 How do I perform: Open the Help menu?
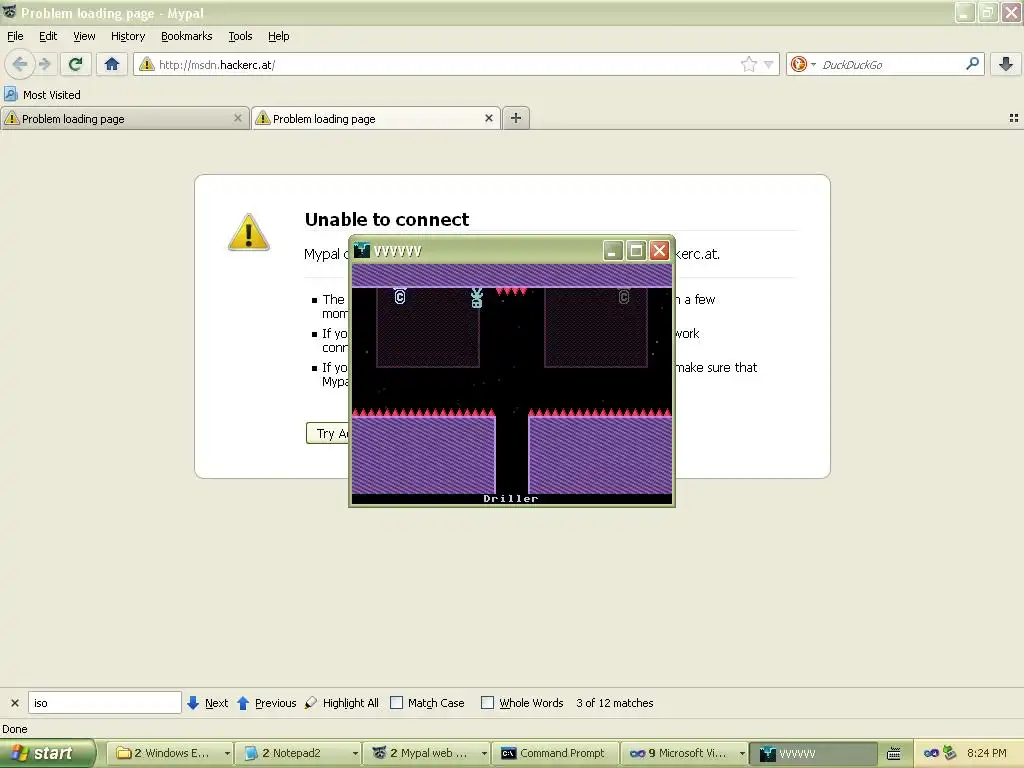(278, 36)
